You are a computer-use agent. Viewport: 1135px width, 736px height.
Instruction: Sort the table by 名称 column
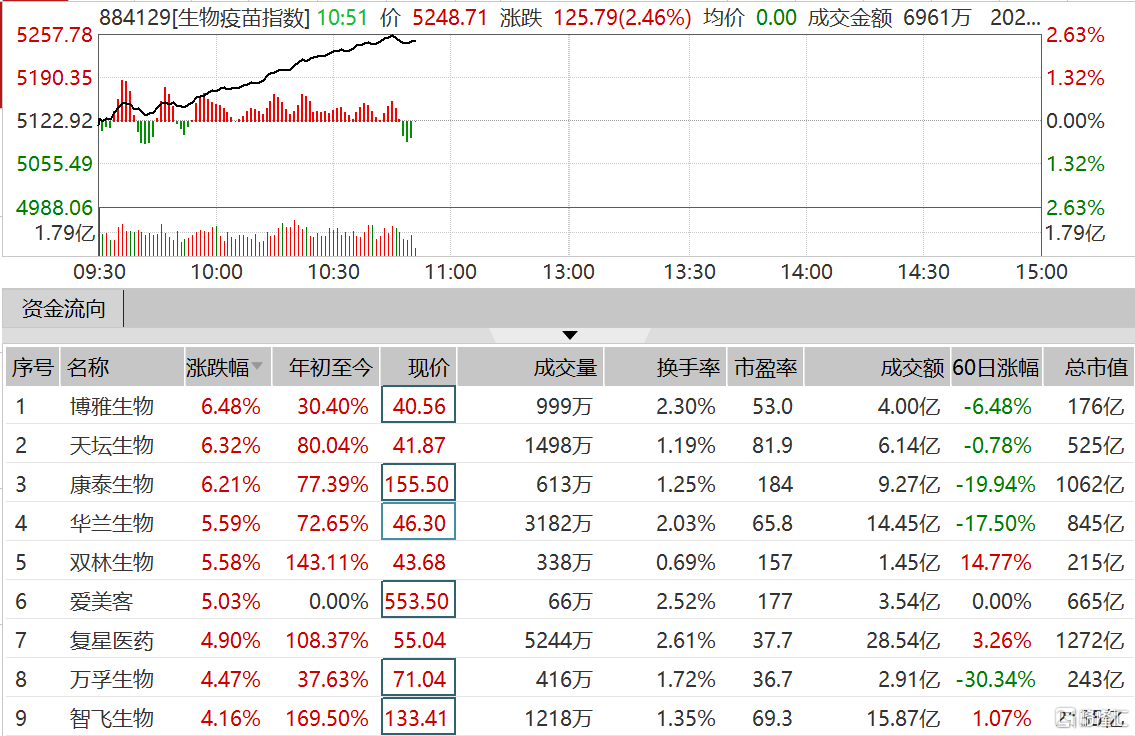coord(122,368)
